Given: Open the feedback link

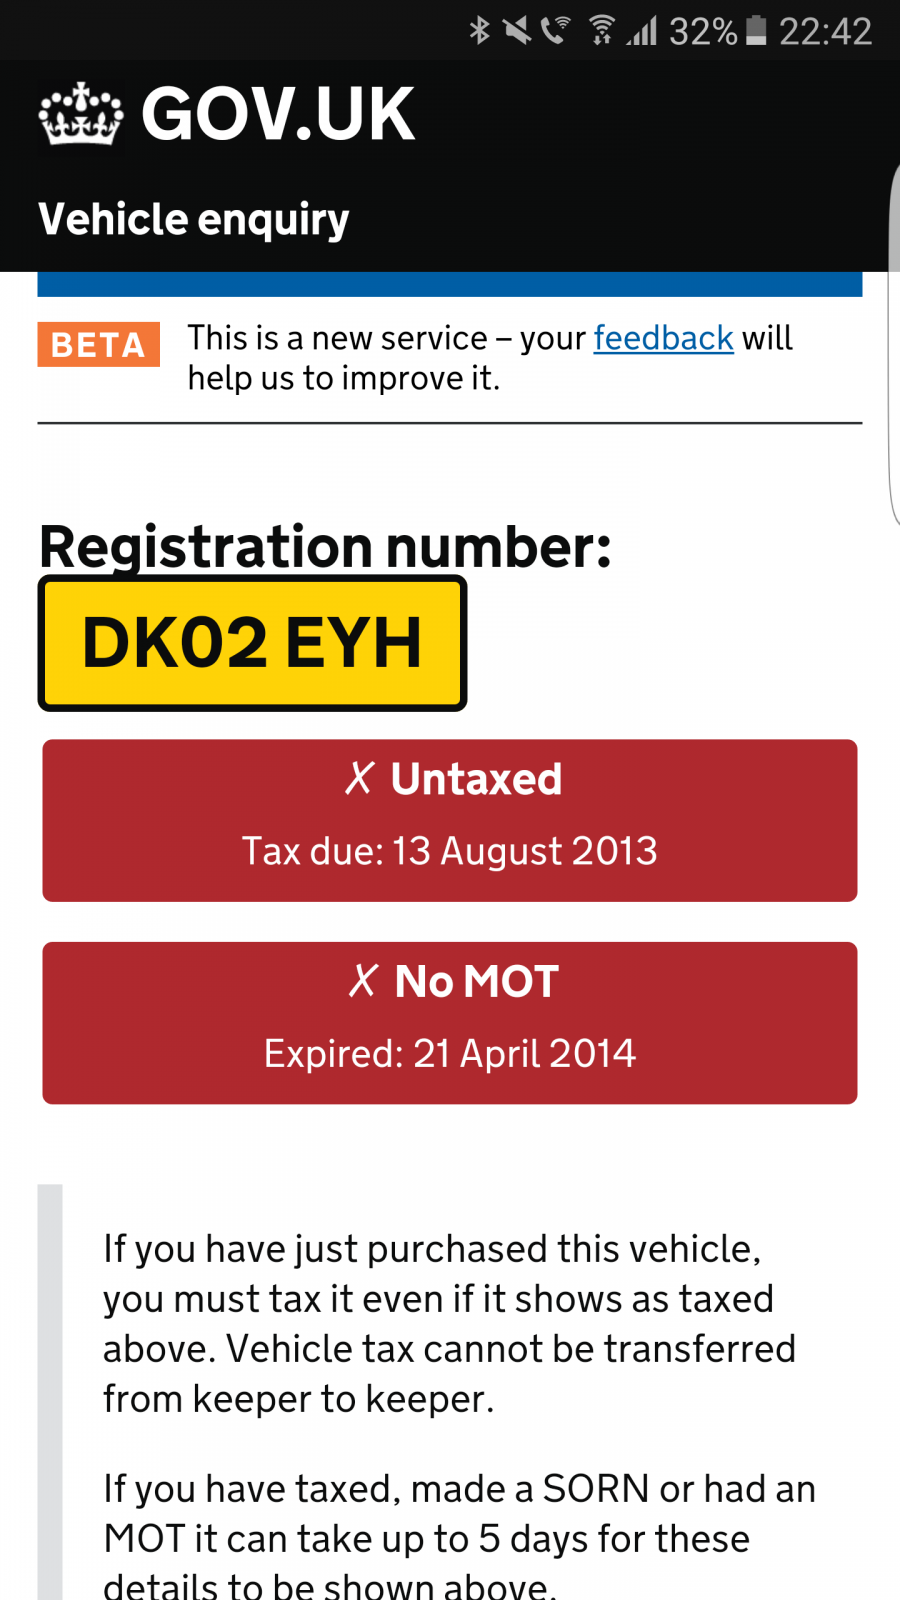Looking at the screenshot, I should [x=663, y=338].
